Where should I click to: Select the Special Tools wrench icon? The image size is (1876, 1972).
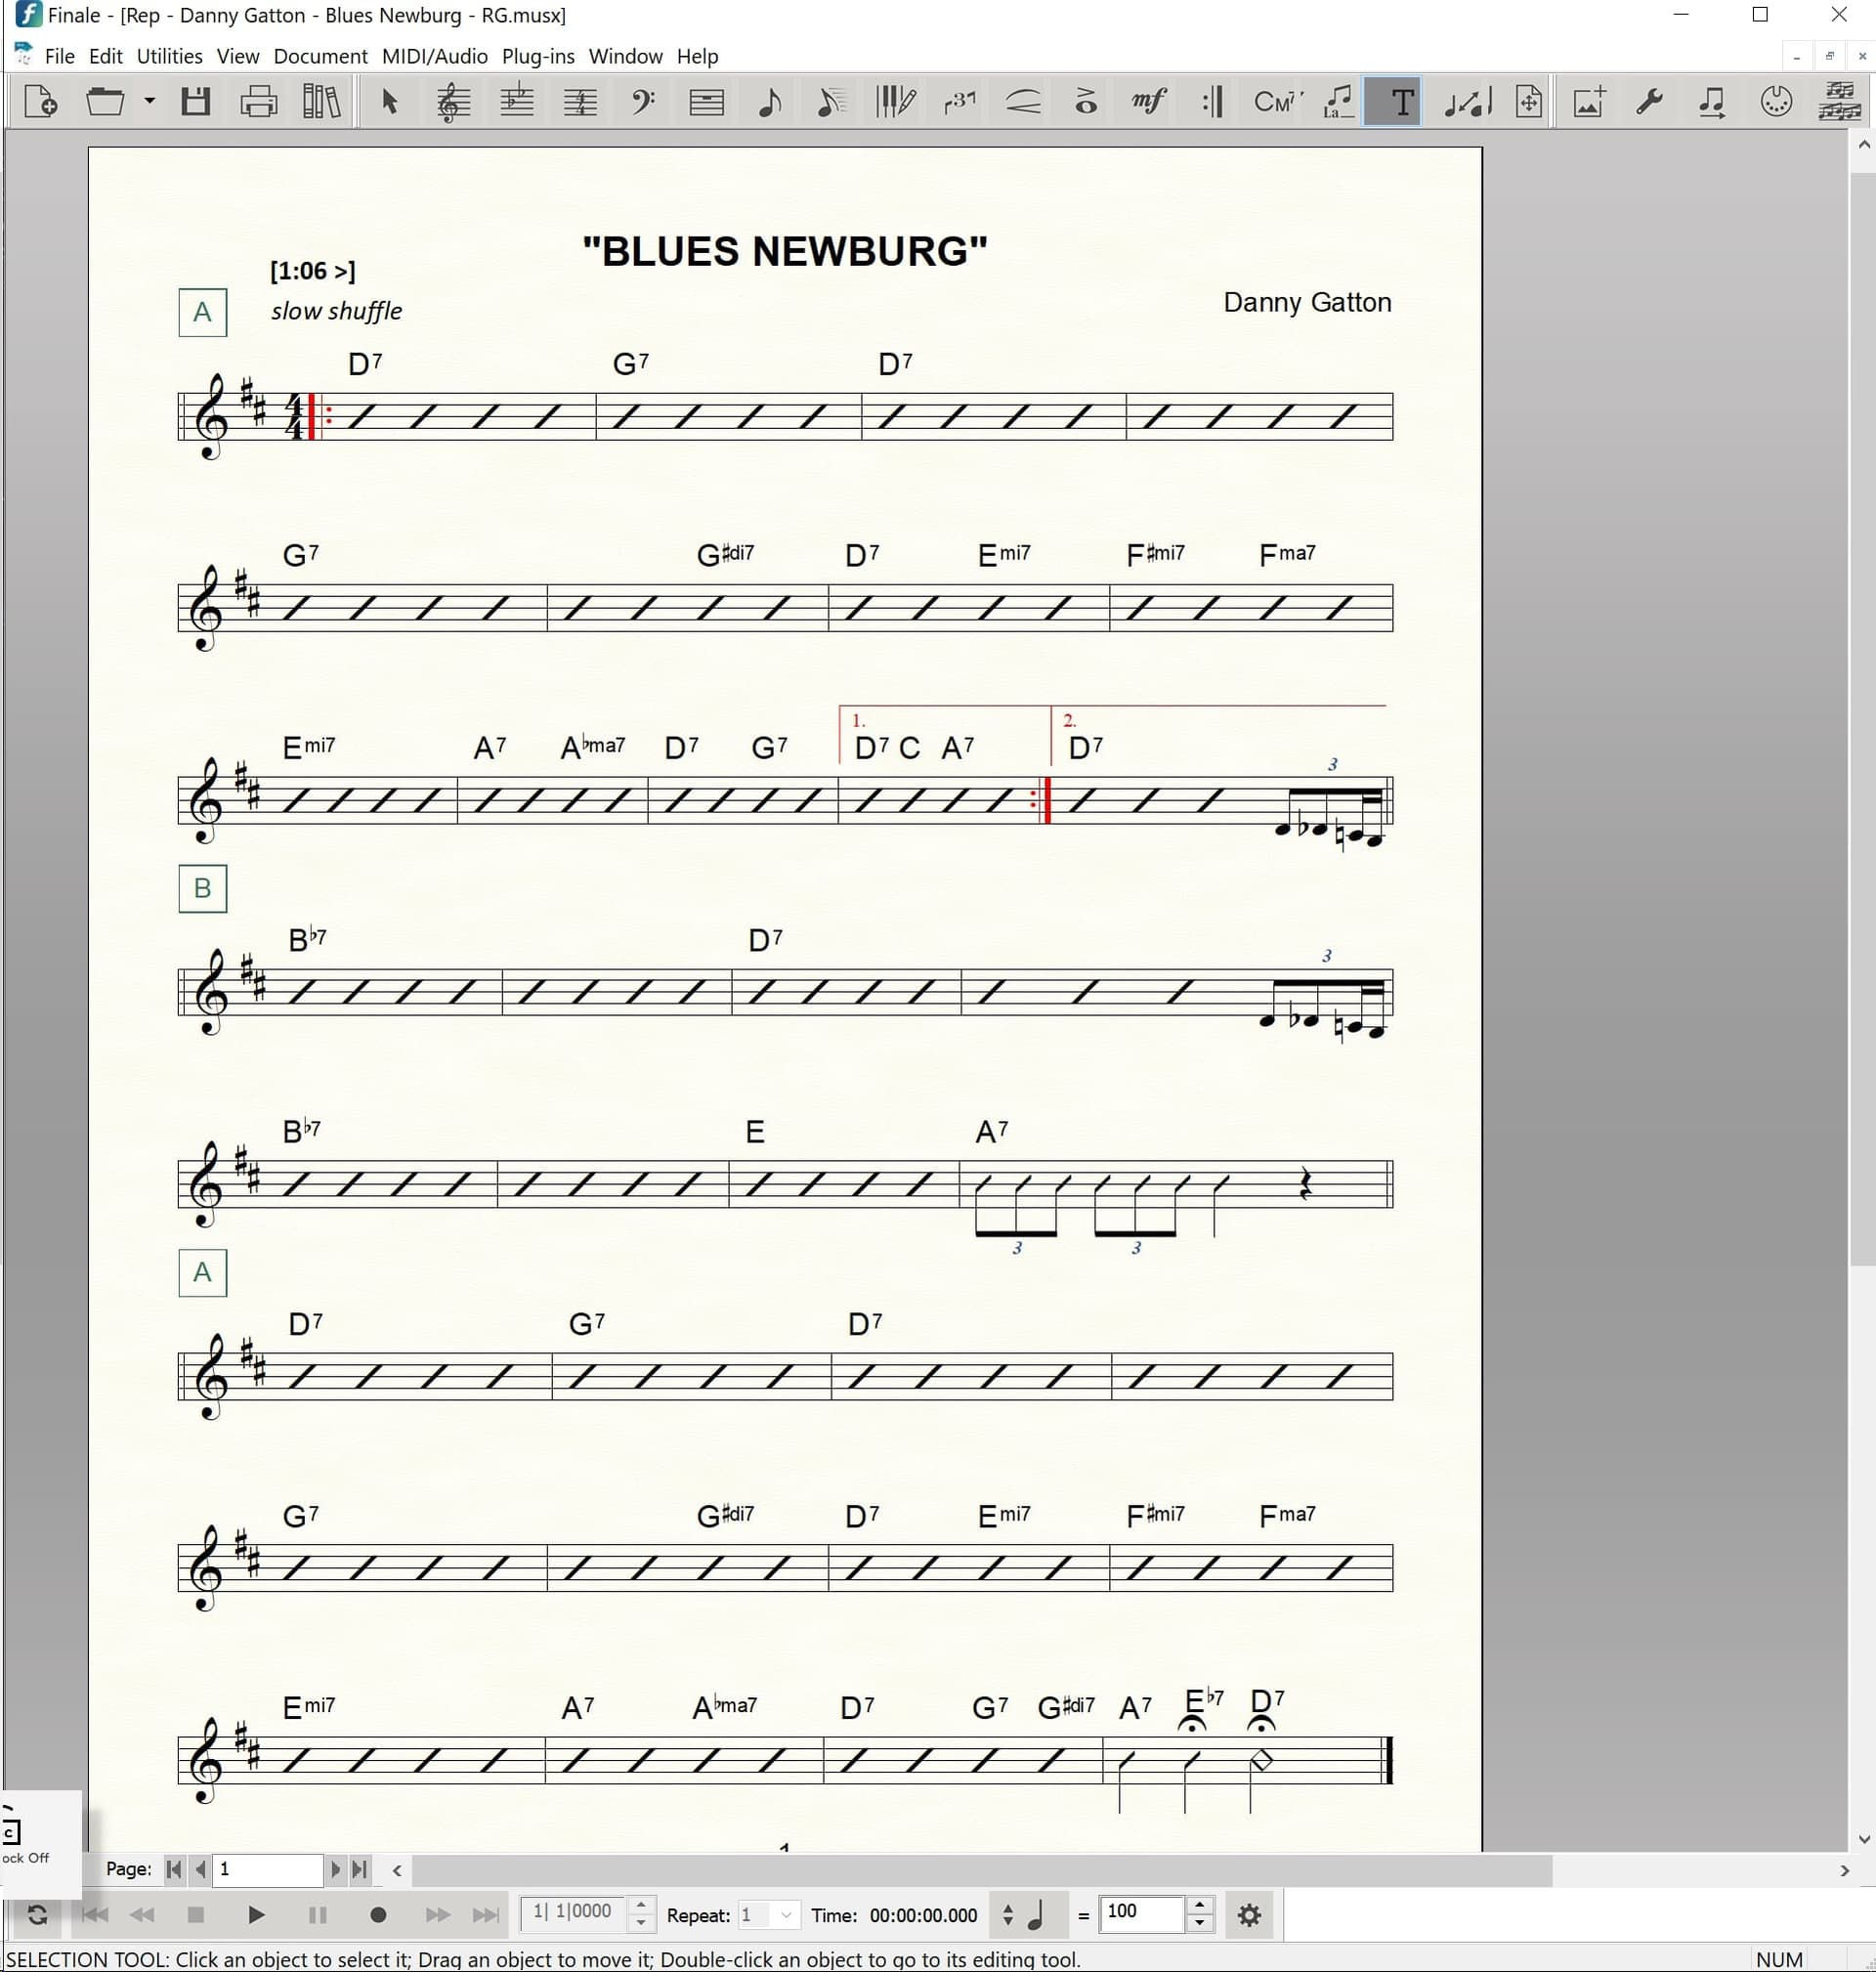[x=1650, y=102]
